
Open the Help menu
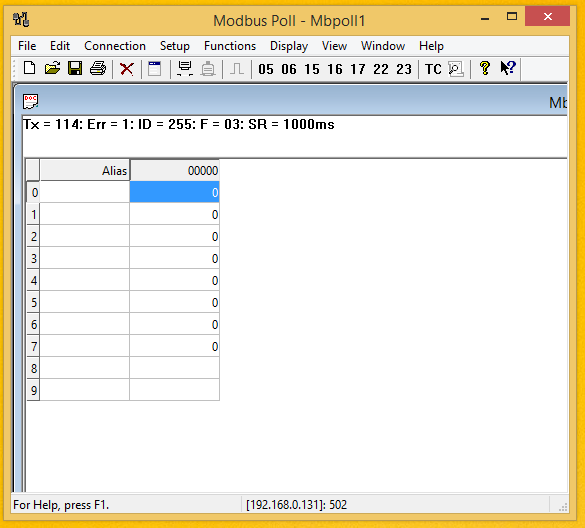(431, 46)
